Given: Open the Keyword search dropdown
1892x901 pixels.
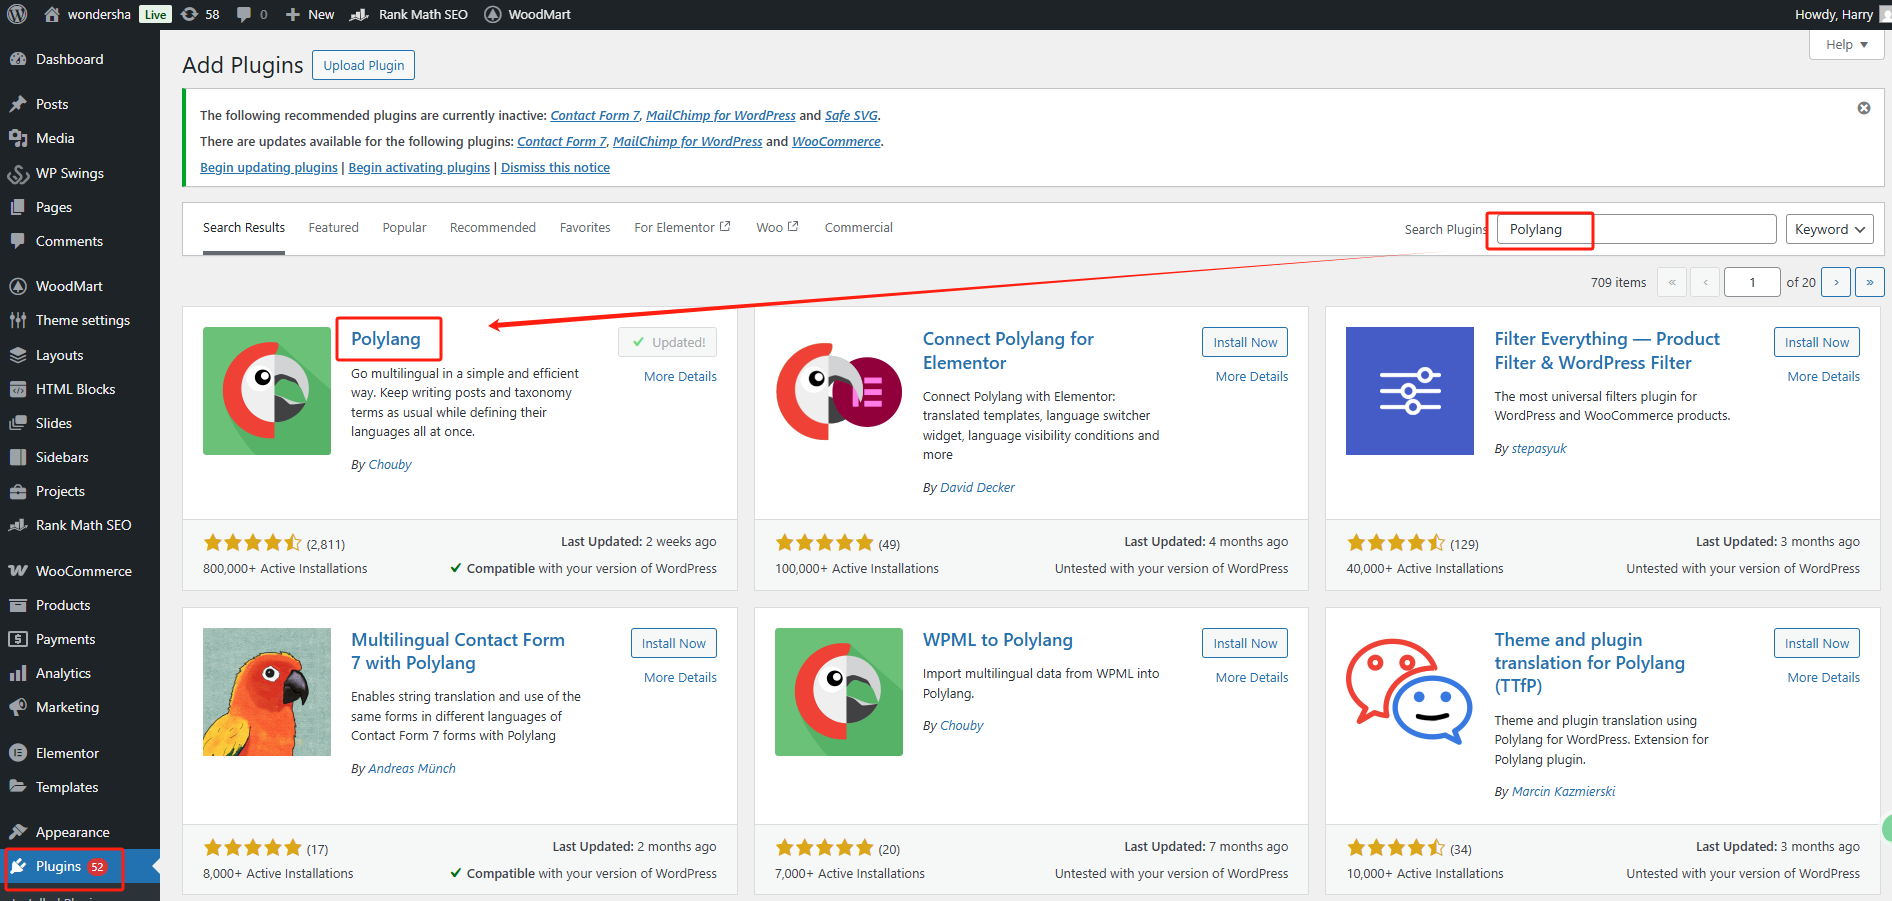Looking at the screenshot, I should pyautogui.click(x=1829, y=229).
